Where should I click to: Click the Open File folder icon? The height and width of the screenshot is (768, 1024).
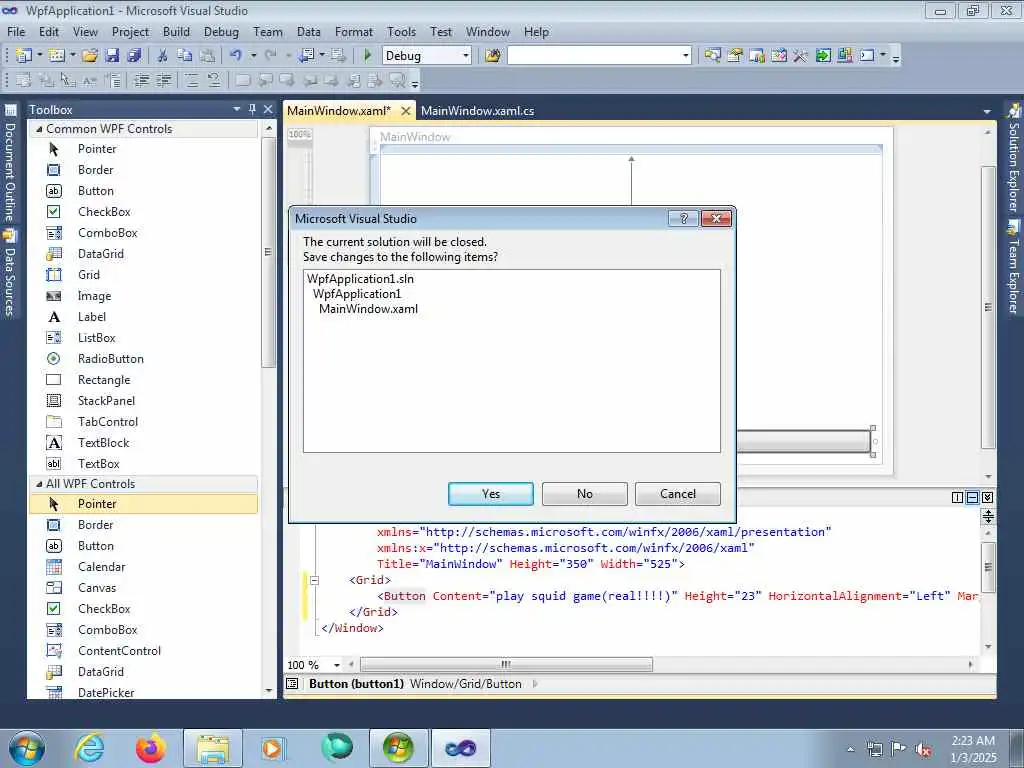click(90, 56)
